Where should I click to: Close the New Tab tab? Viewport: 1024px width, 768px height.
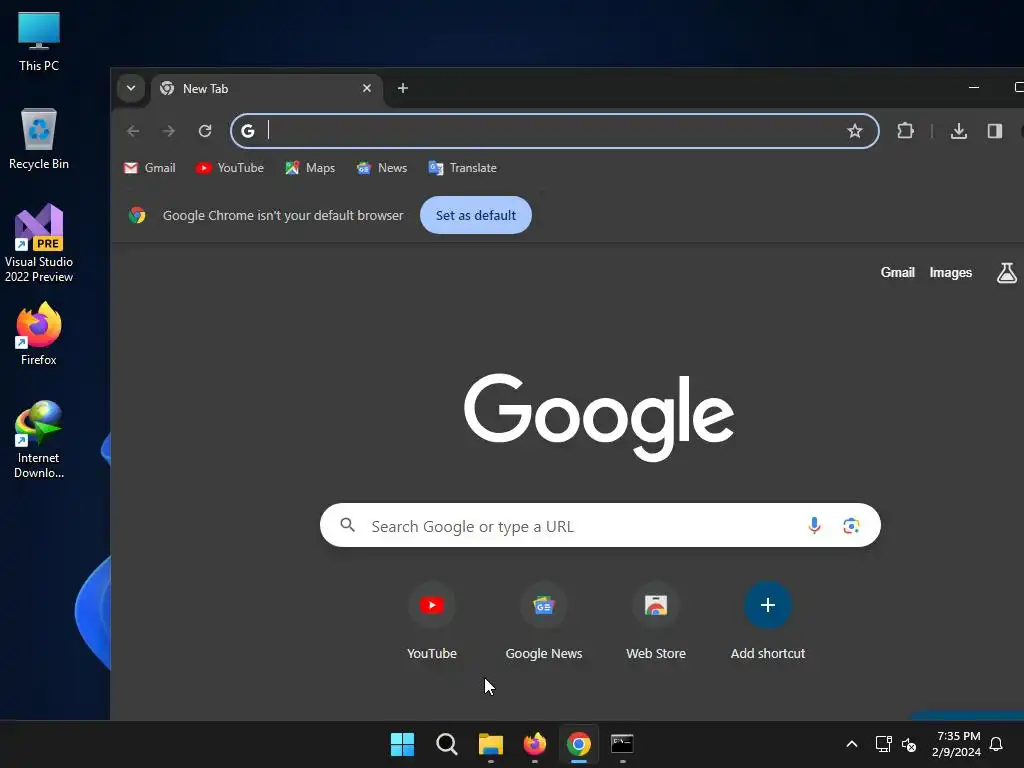click(367, 88)
